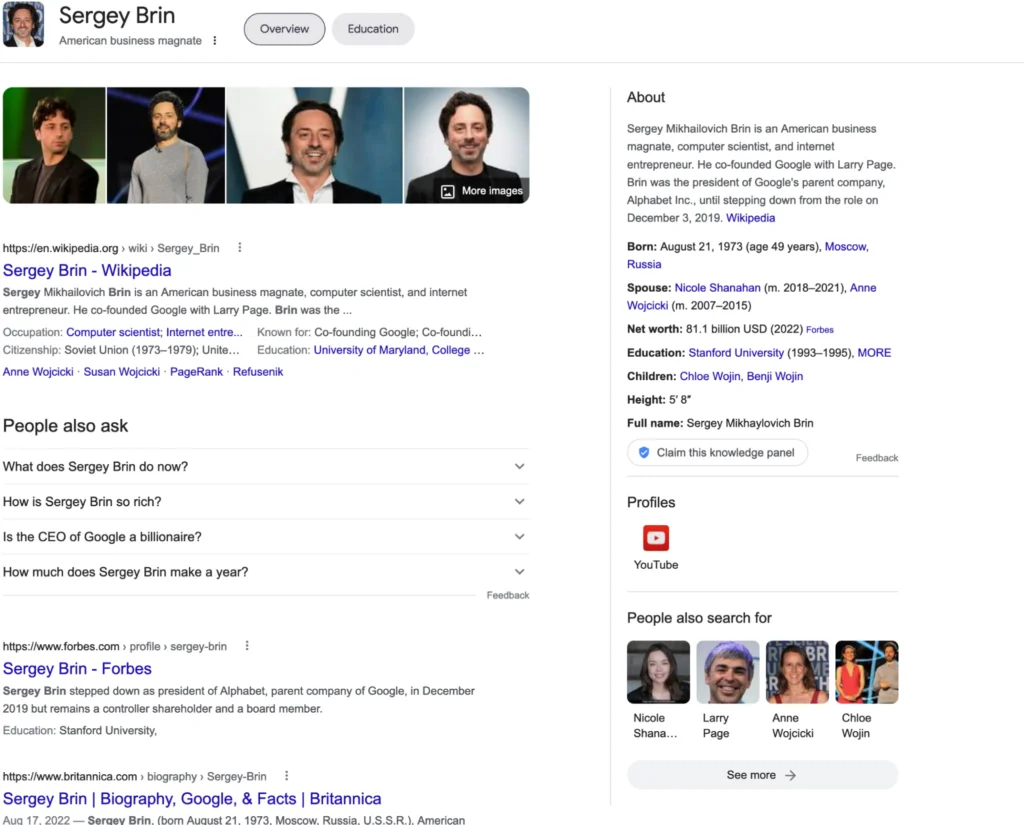The width and height of the screenshot is (1024, 825).
Task: Click the Anne Wojcicki spouse link in About
Action: click(752, 297)
